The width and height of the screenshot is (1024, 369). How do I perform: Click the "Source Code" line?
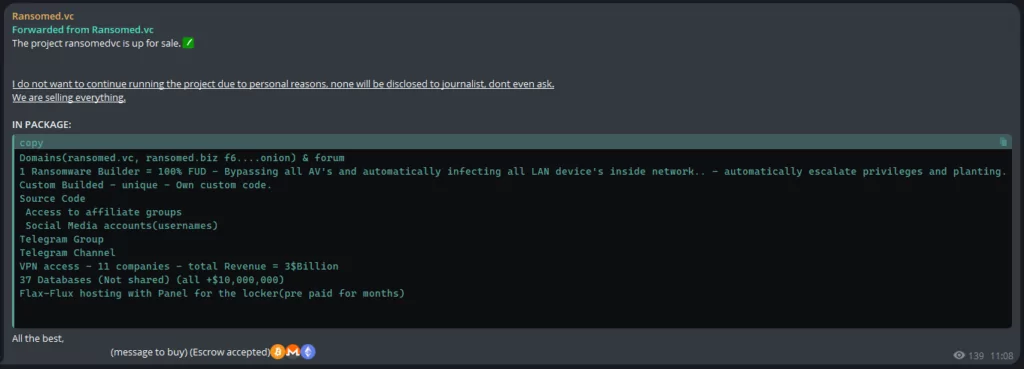(52, 199)
